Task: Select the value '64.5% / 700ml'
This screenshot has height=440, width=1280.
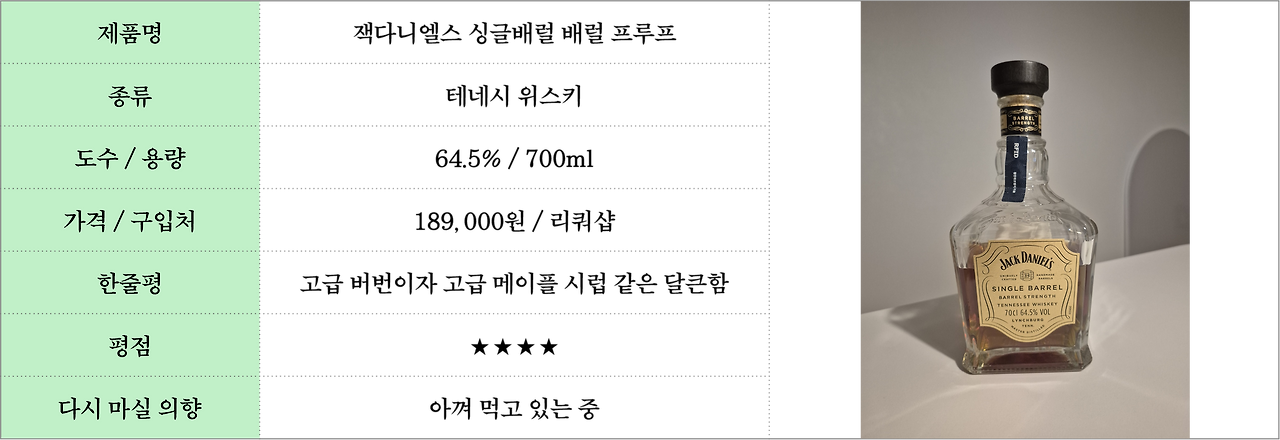Action: 514,159
